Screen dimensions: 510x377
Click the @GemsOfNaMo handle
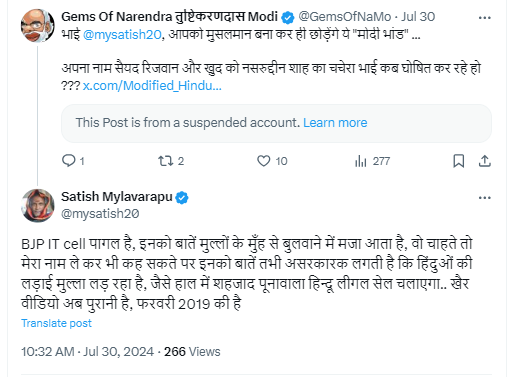click(345, 17)
